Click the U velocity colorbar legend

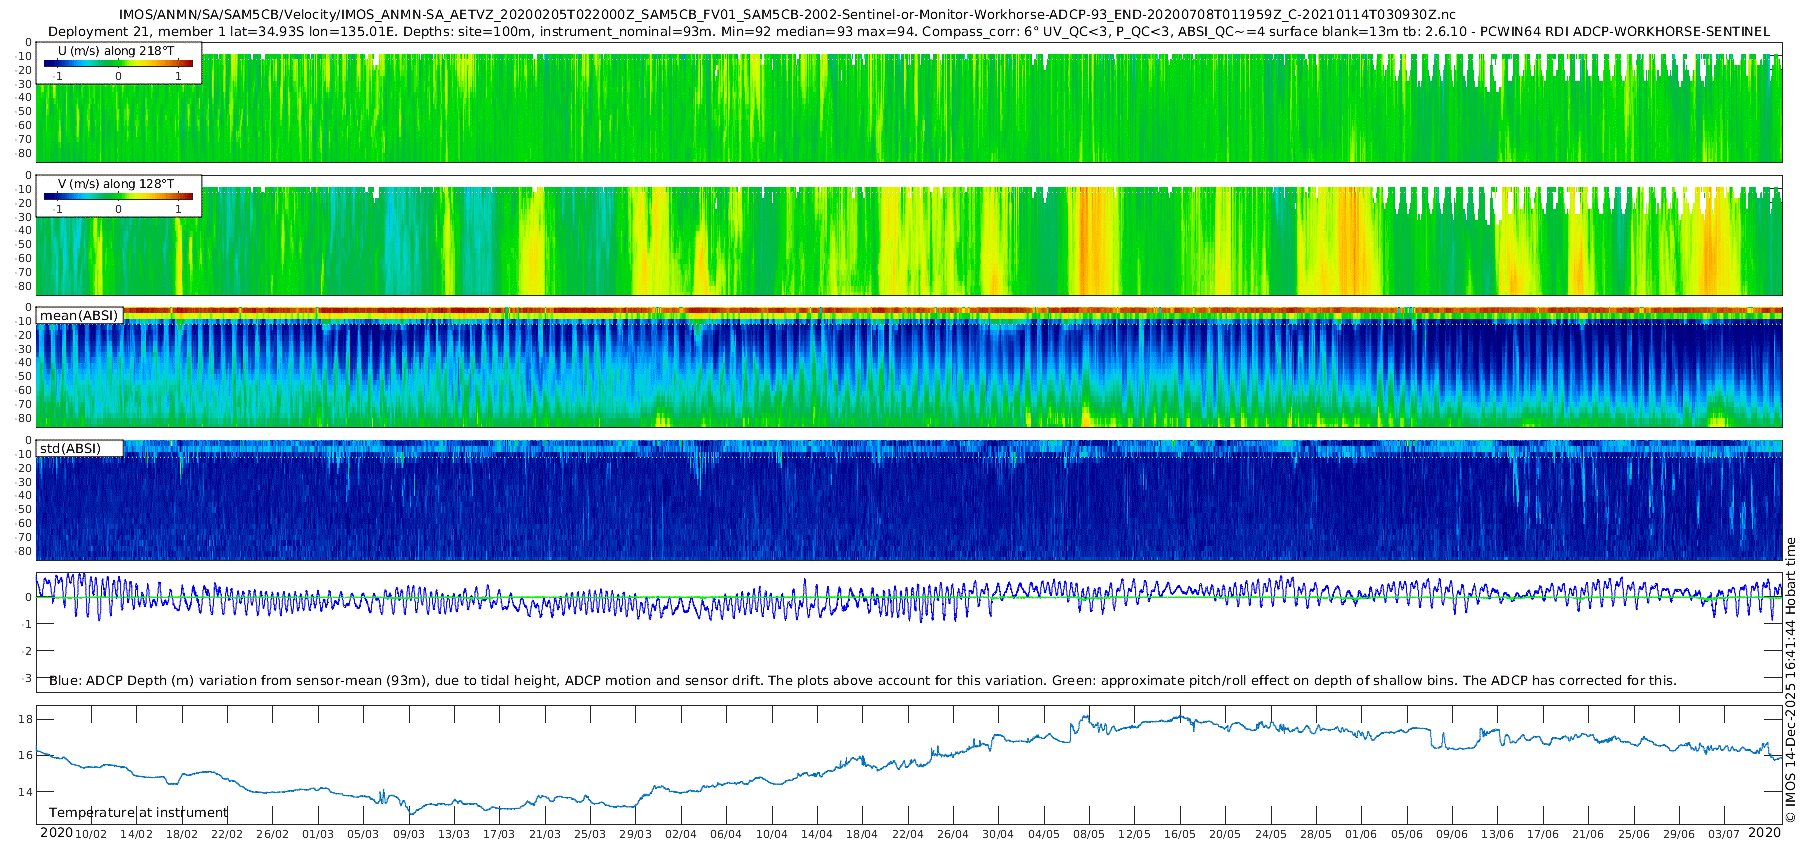tap(118, 63)
